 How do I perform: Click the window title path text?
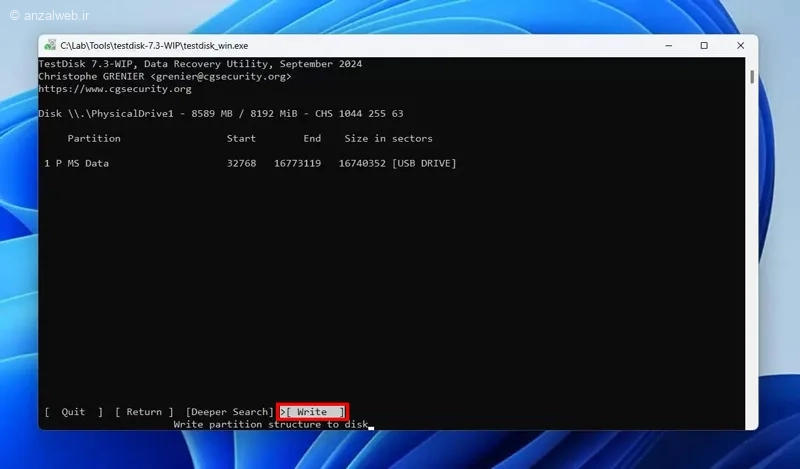pyautogui.click(x=154, y=45)
